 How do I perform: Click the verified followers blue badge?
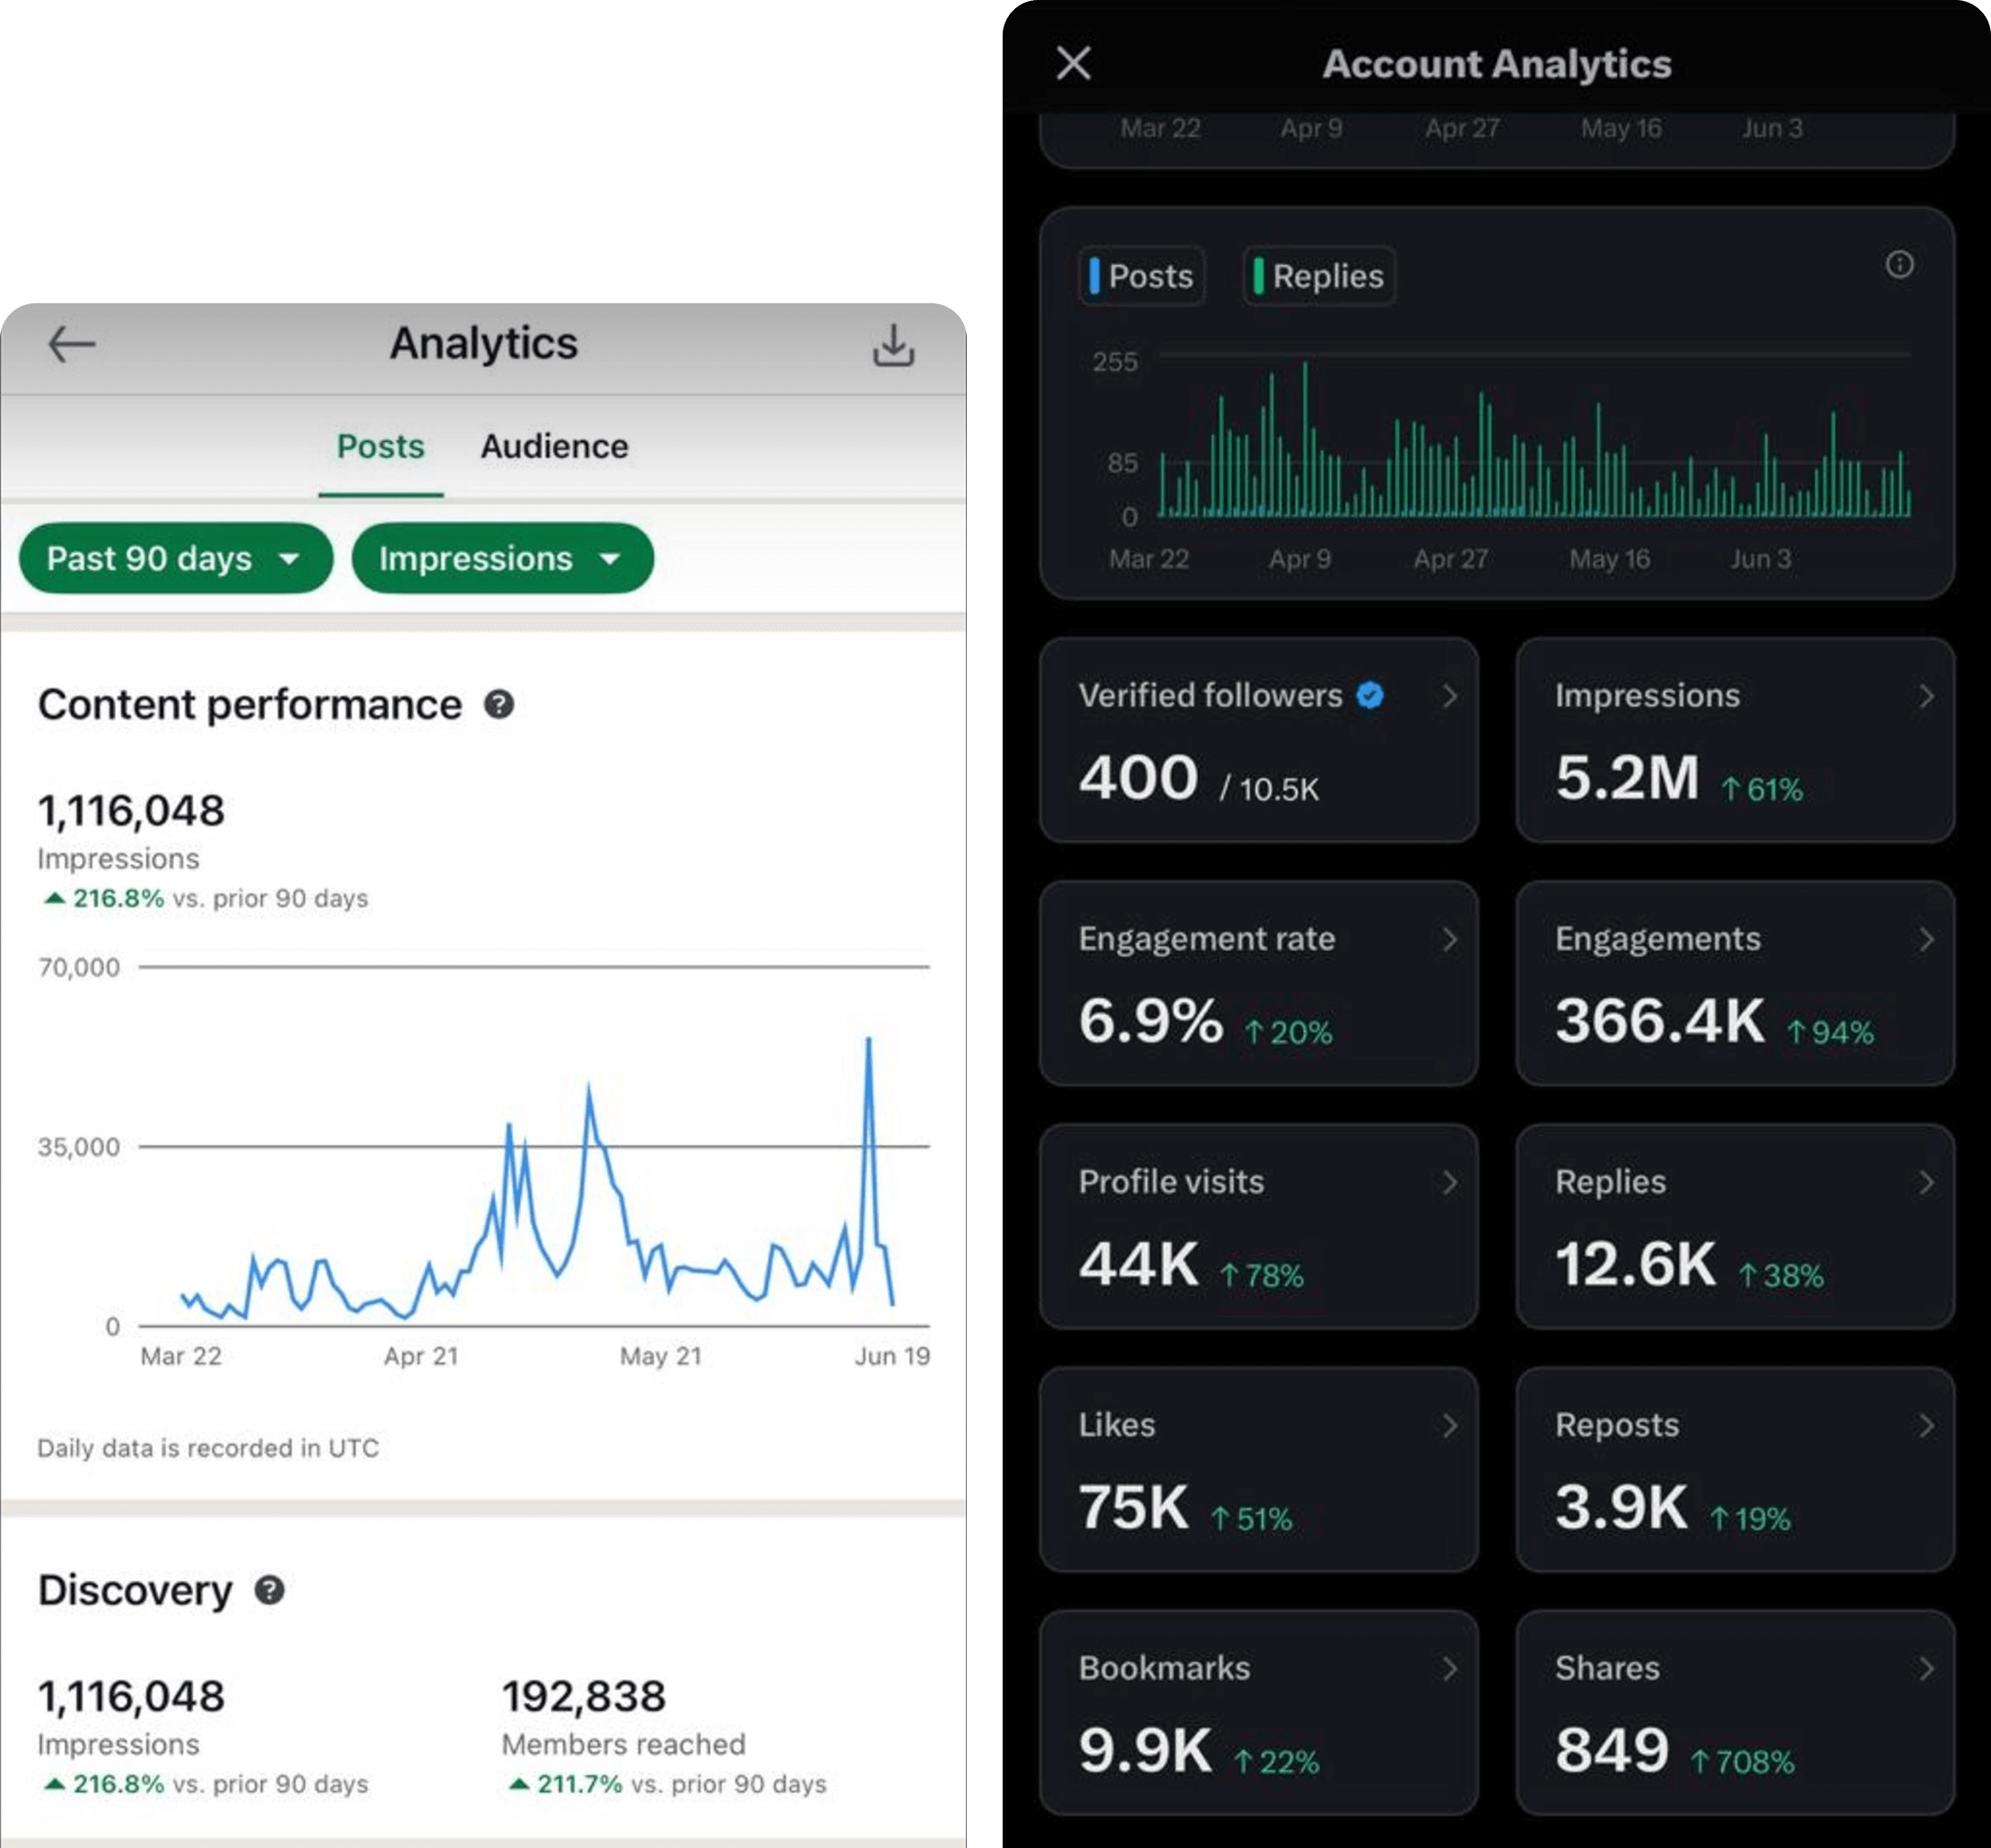(1370, 696)
